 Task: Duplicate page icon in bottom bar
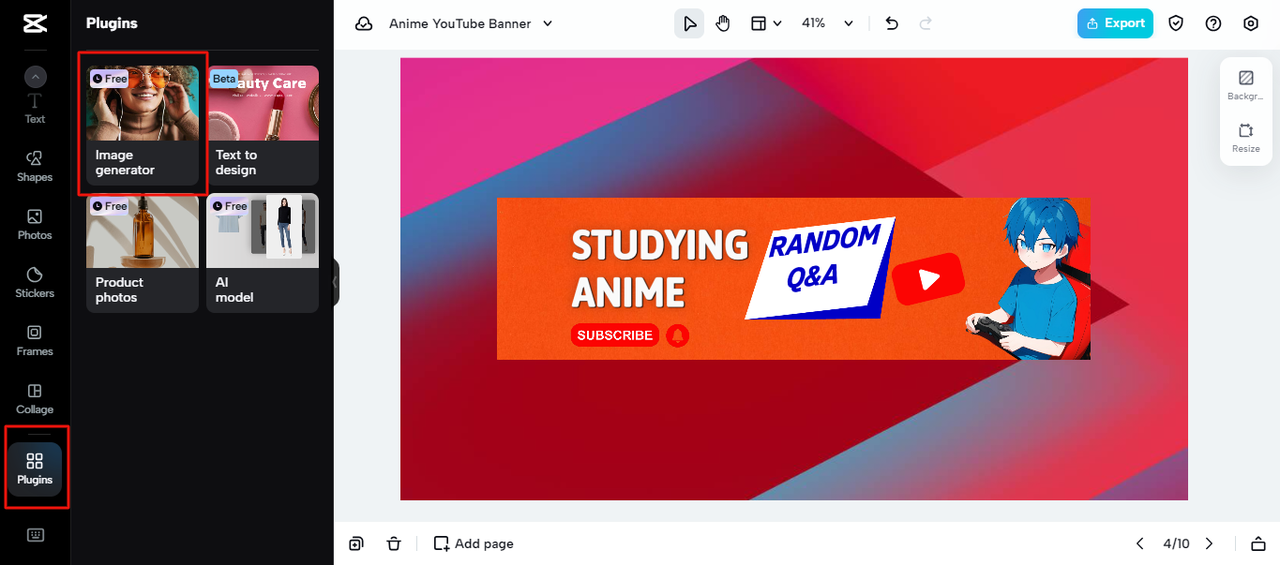point(356,543)
